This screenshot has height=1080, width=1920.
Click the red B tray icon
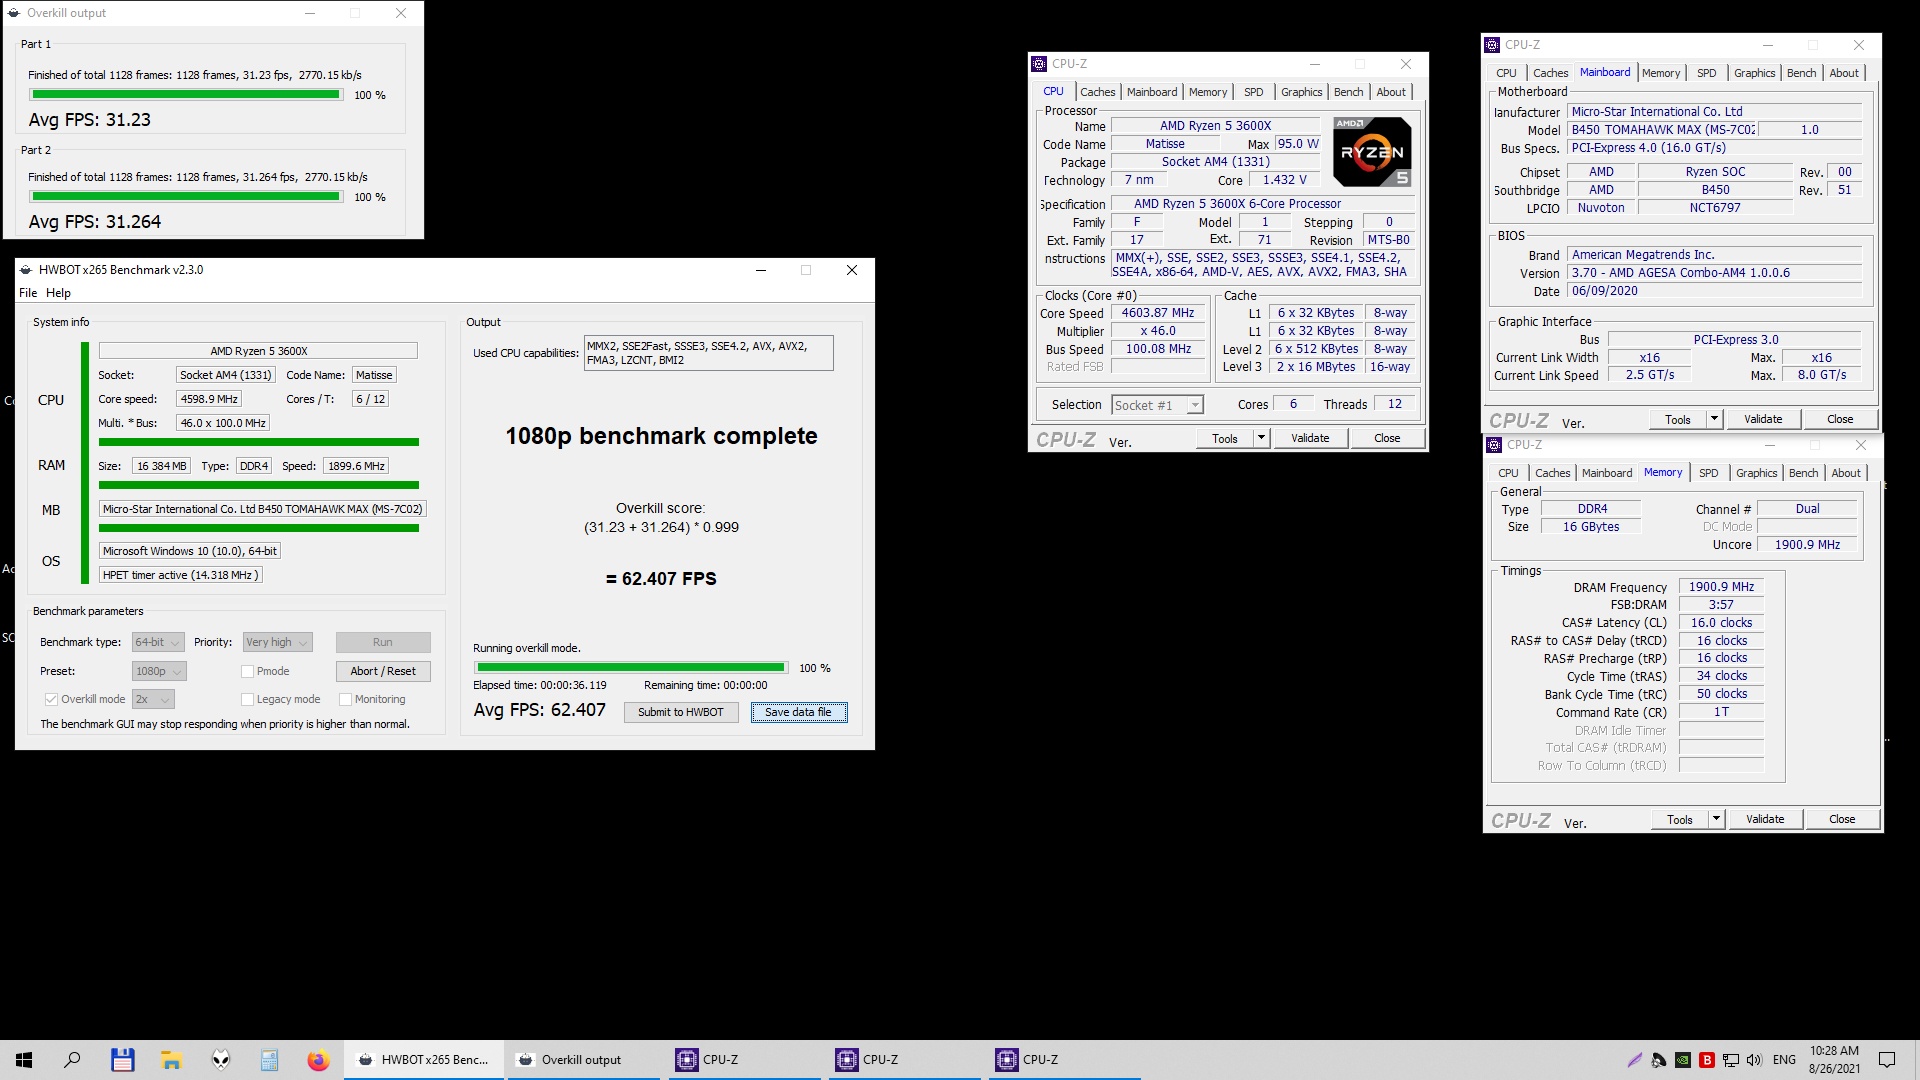click(x=1707, y=1060)
